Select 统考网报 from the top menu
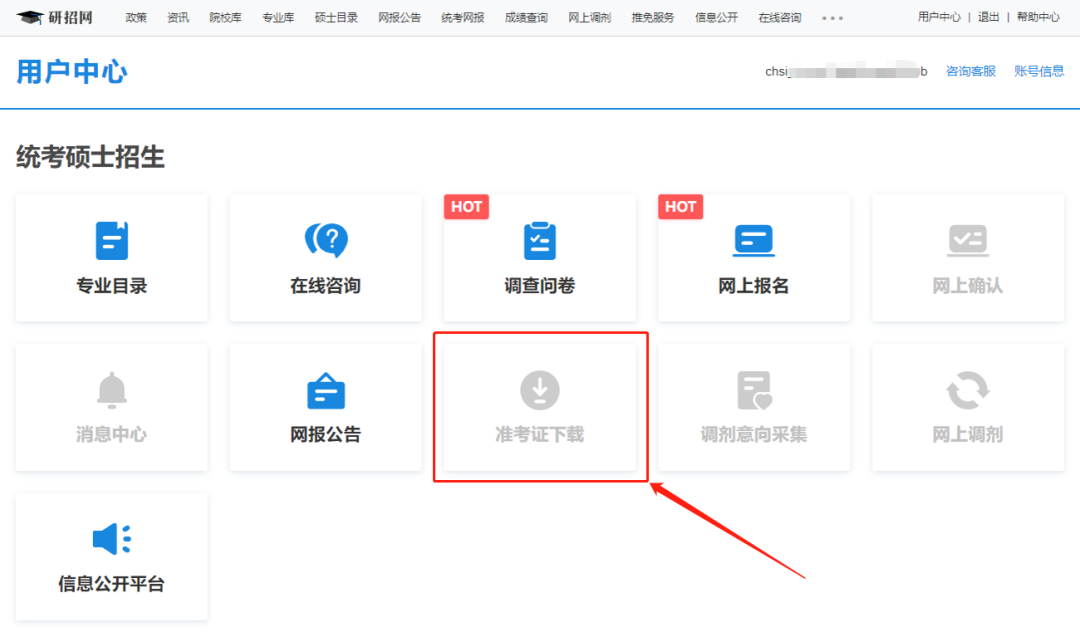Viewport: 1080px width, 637px height. [462, 17]
